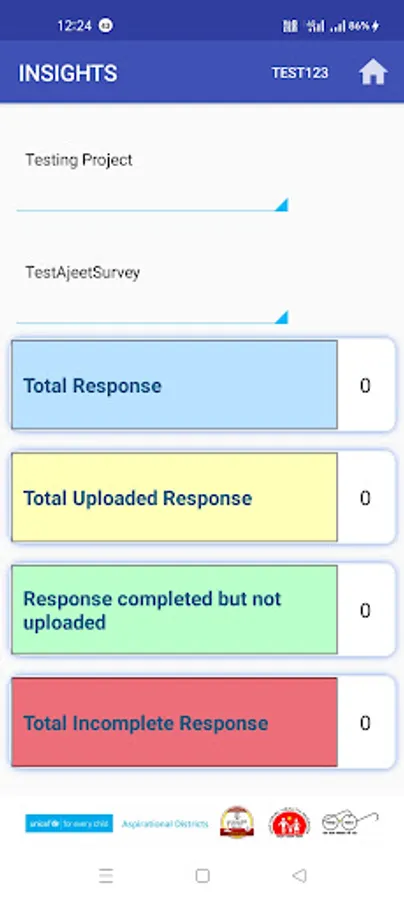Tap the Swachh Bharat spectacles logo
The width and height of the screenshot is (404, 900).
(349, 823)
